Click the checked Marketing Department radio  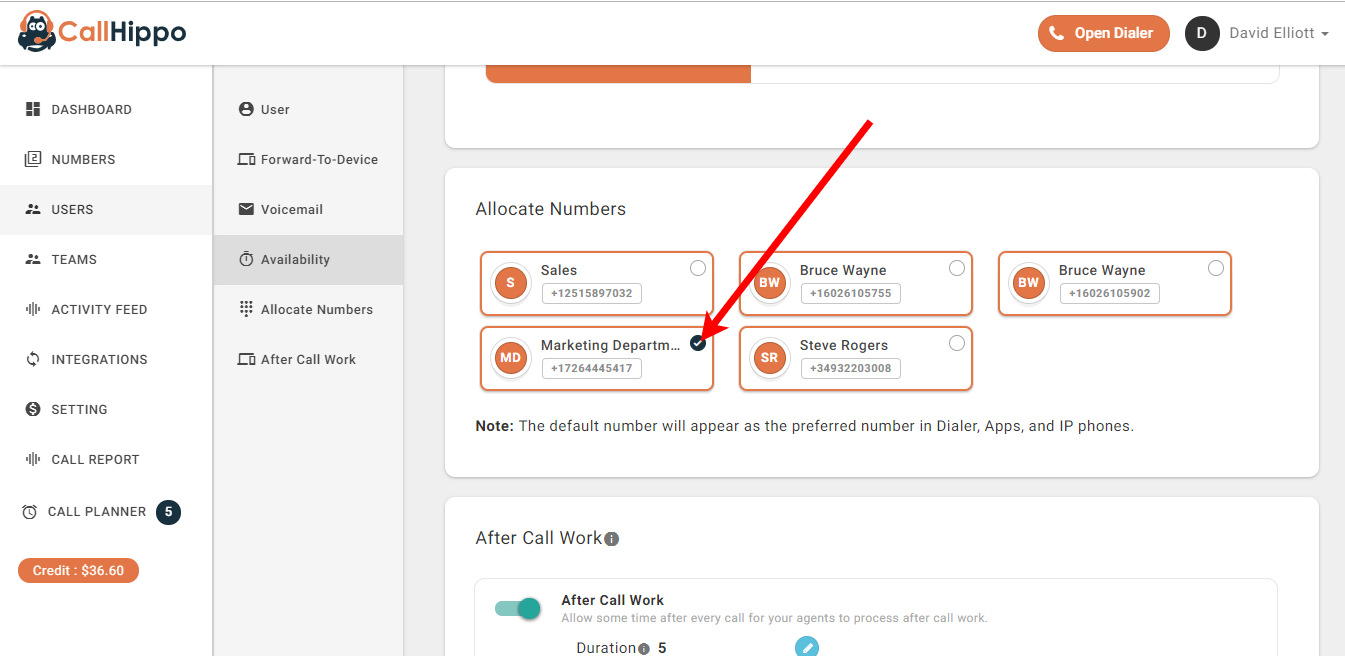pyautogui.click(x=698, y=343)
